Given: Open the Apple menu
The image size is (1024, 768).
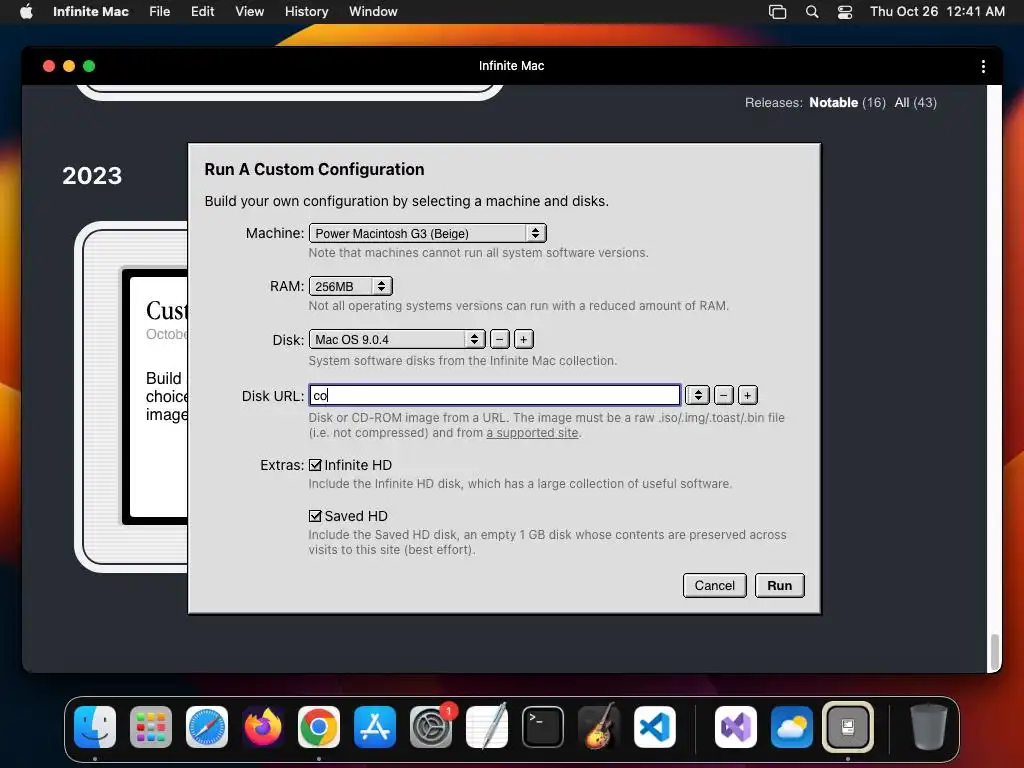Looking at the screenshot, I should 26,11.
